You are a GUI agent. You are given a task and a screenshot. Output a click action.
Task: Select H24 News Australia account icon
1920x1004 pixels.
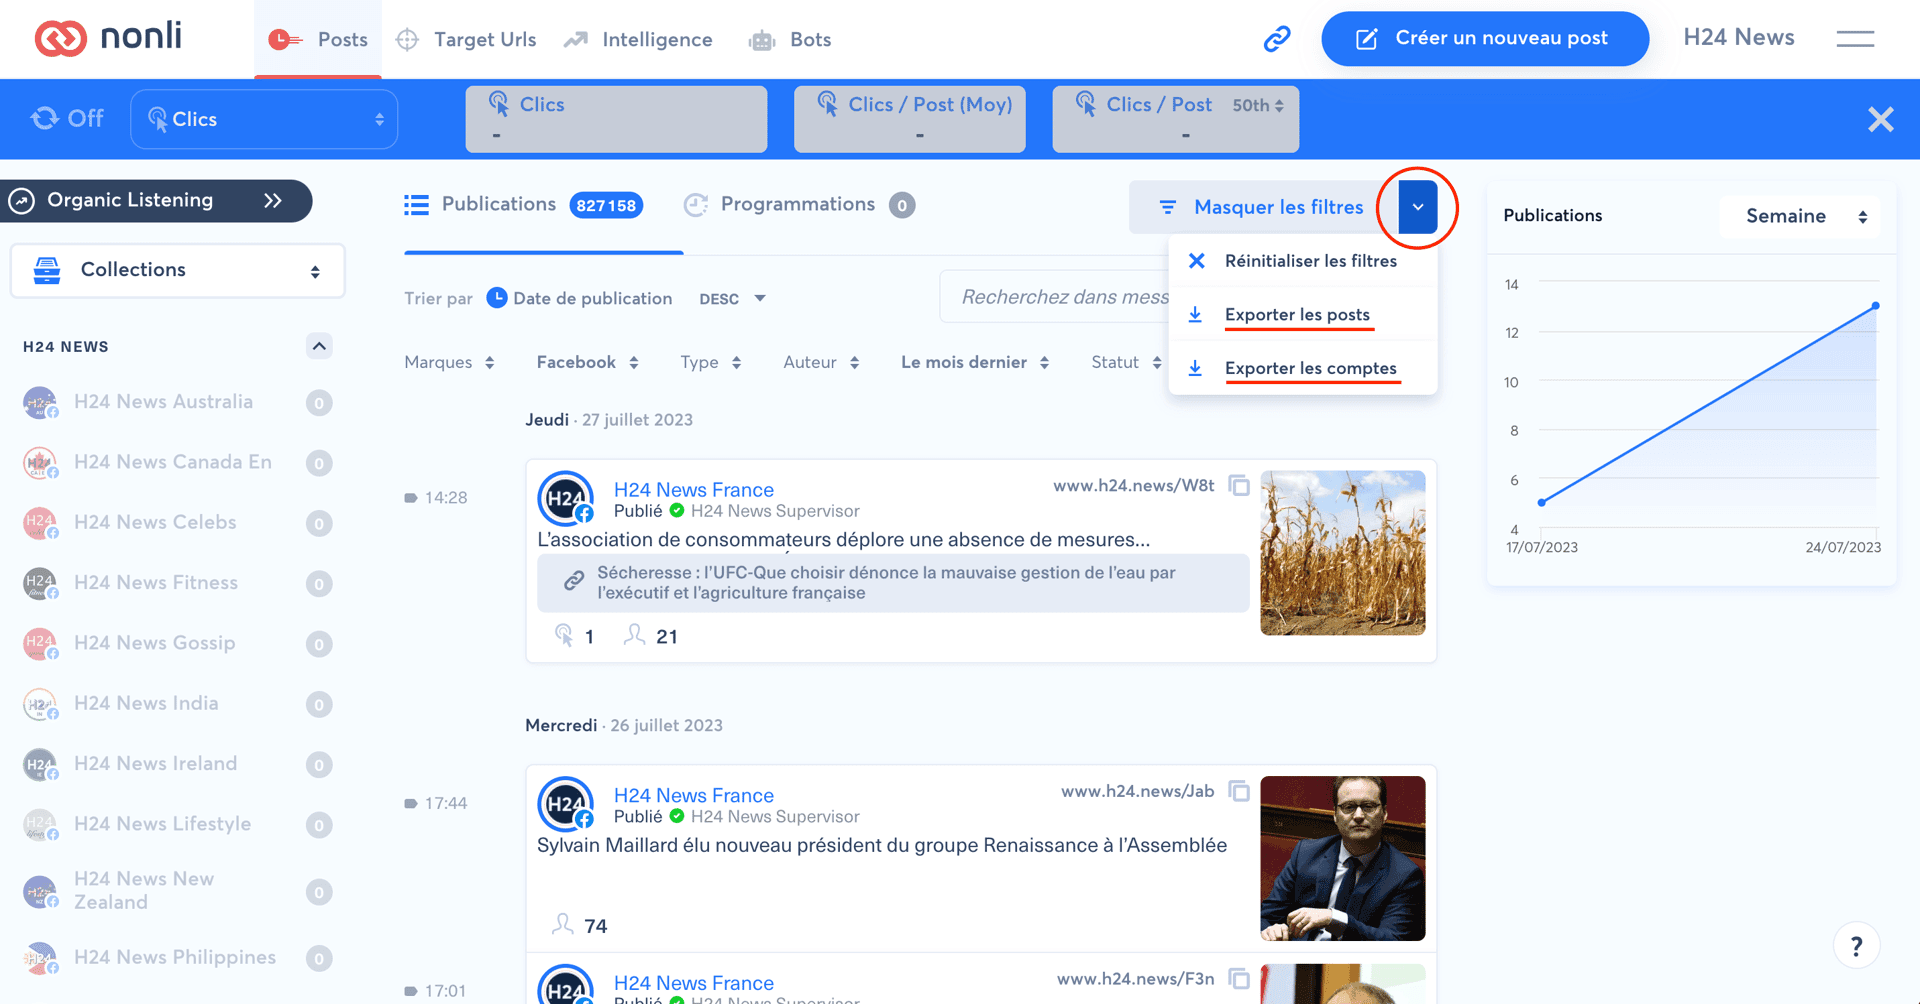tap(40, 403)
